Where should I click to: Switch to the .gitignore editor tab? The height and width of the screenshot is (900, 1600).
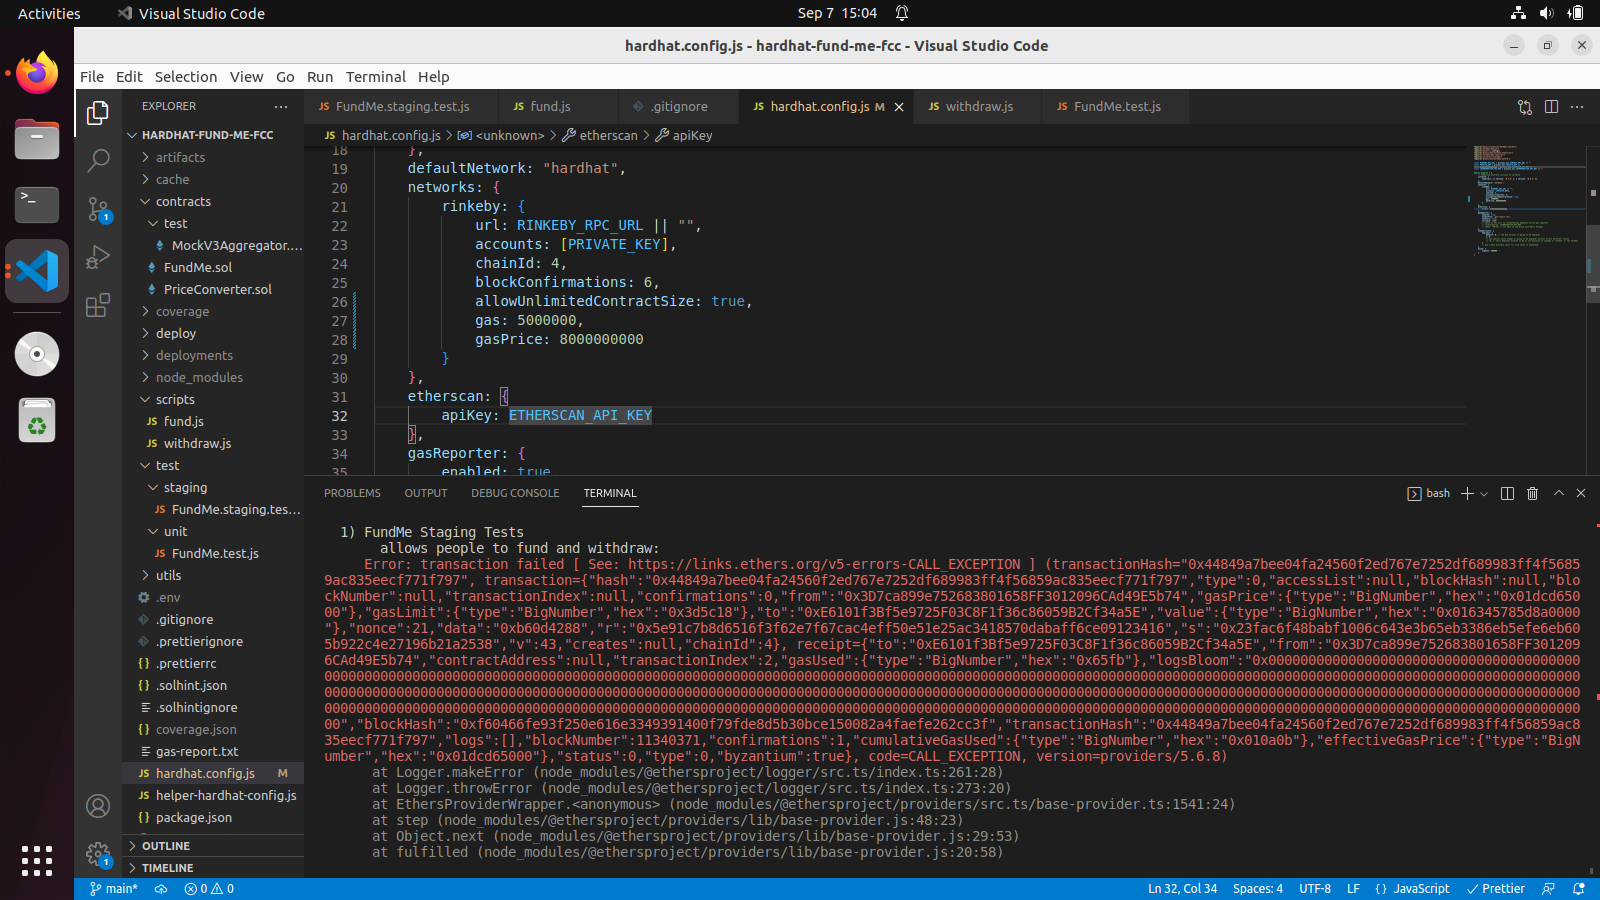coord(679,107)
